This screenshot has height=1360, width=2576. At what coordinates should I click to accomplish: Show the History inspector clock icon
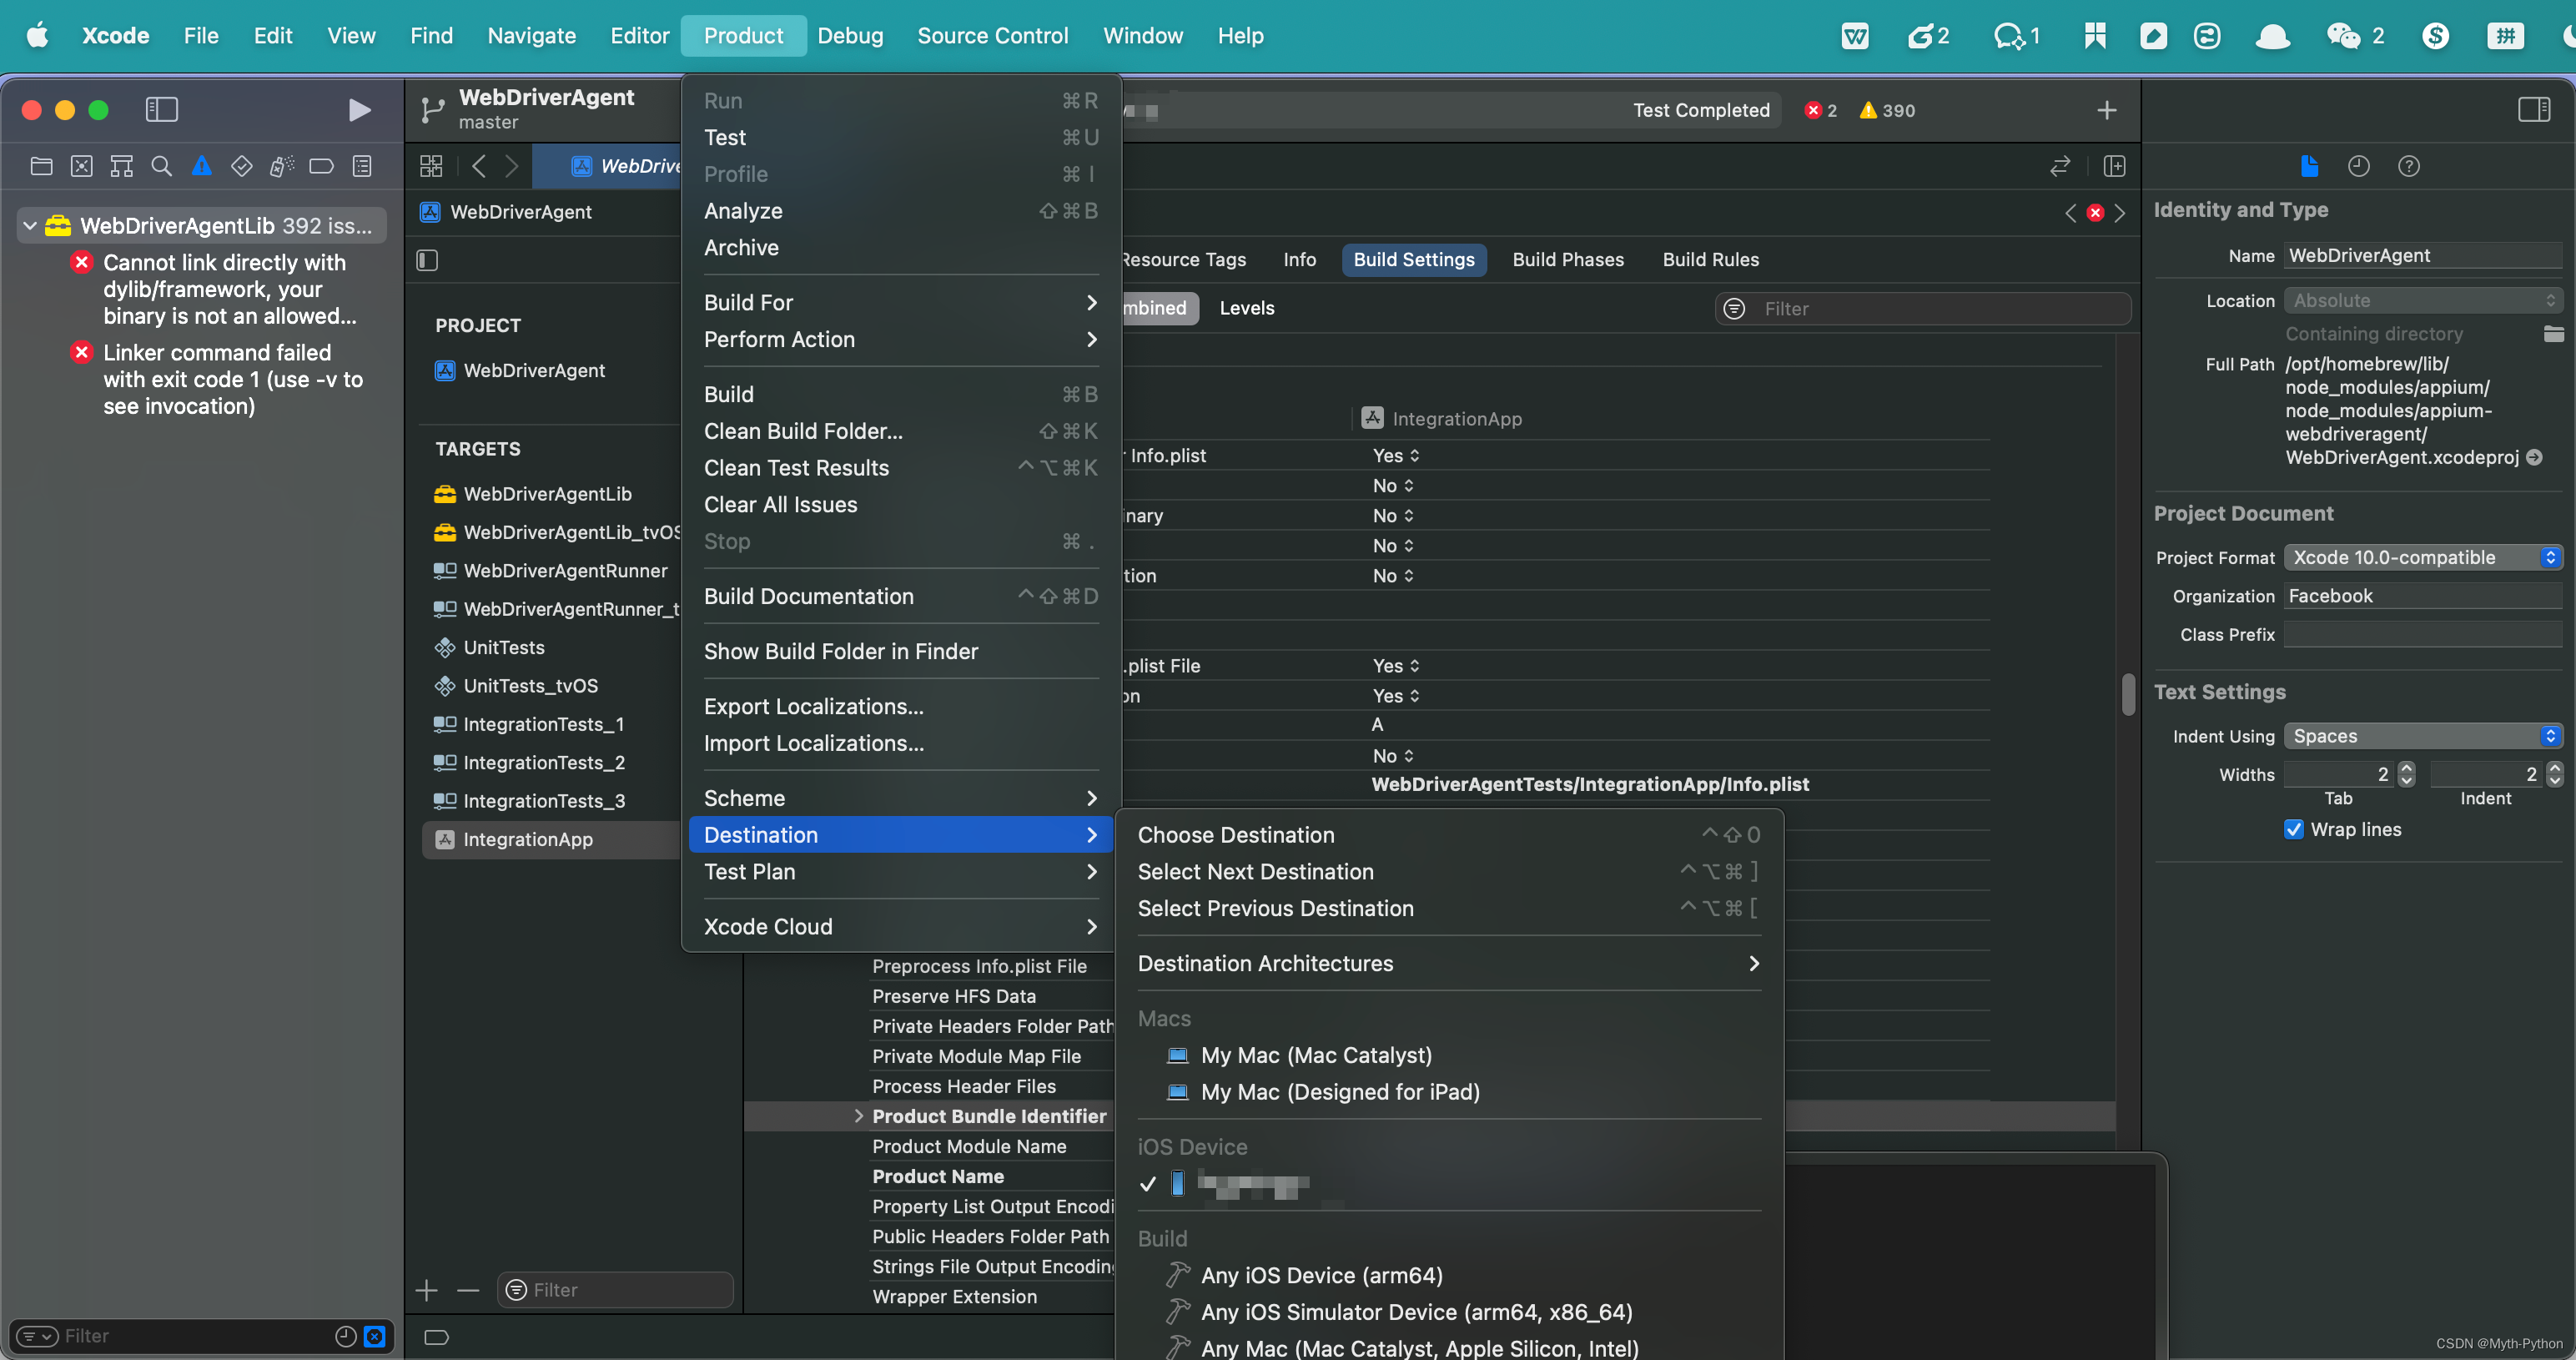pyautogui.click(x=2358, y=166)
